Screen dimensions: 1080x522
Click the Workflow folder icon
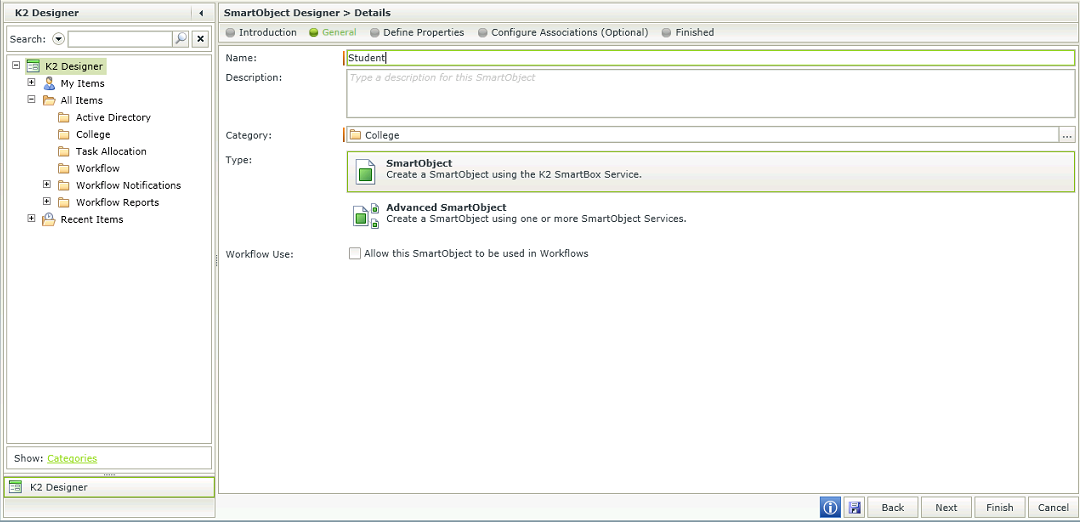coord(64,168)
